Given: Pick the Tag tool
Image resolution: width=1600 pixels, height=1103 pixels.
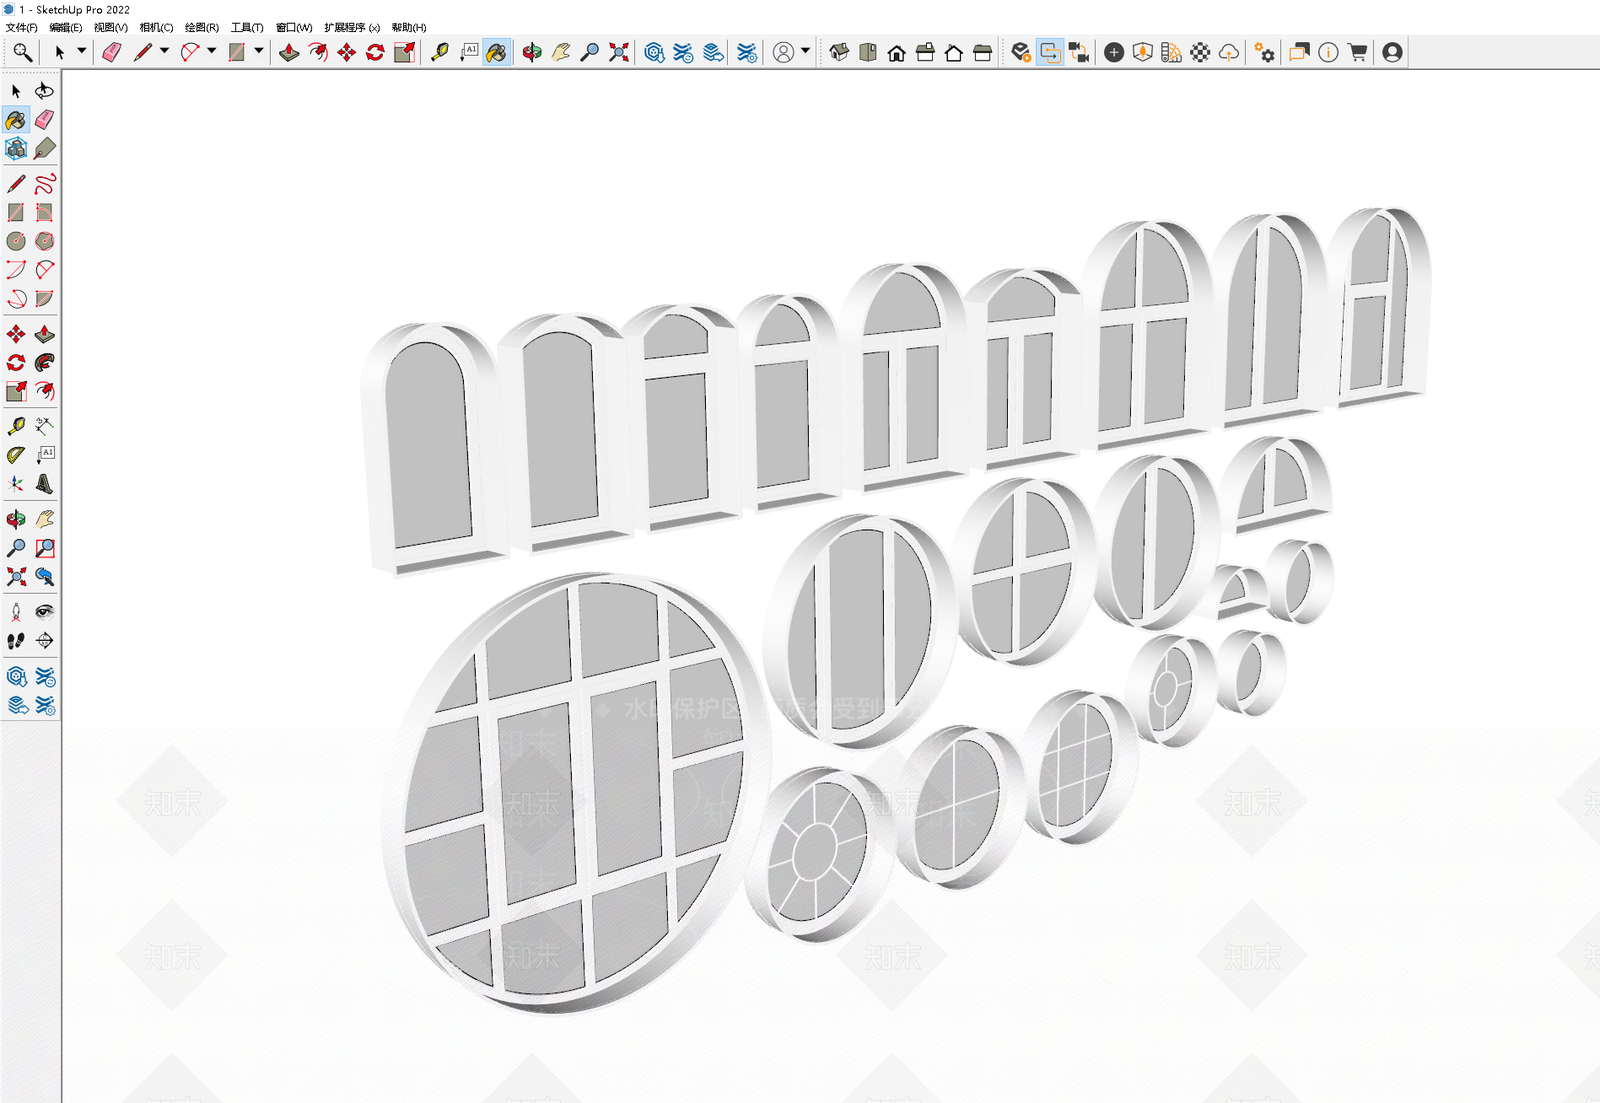Looking at the screenshot, I should click(45, 149).
